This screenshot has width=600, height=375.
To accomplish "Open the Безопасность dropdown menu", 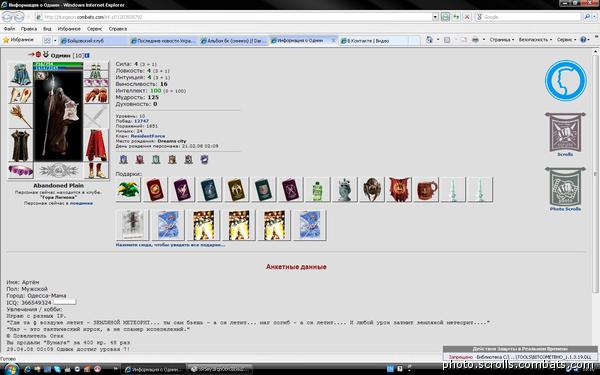I will pyautogui.click(x=535, y=40).
